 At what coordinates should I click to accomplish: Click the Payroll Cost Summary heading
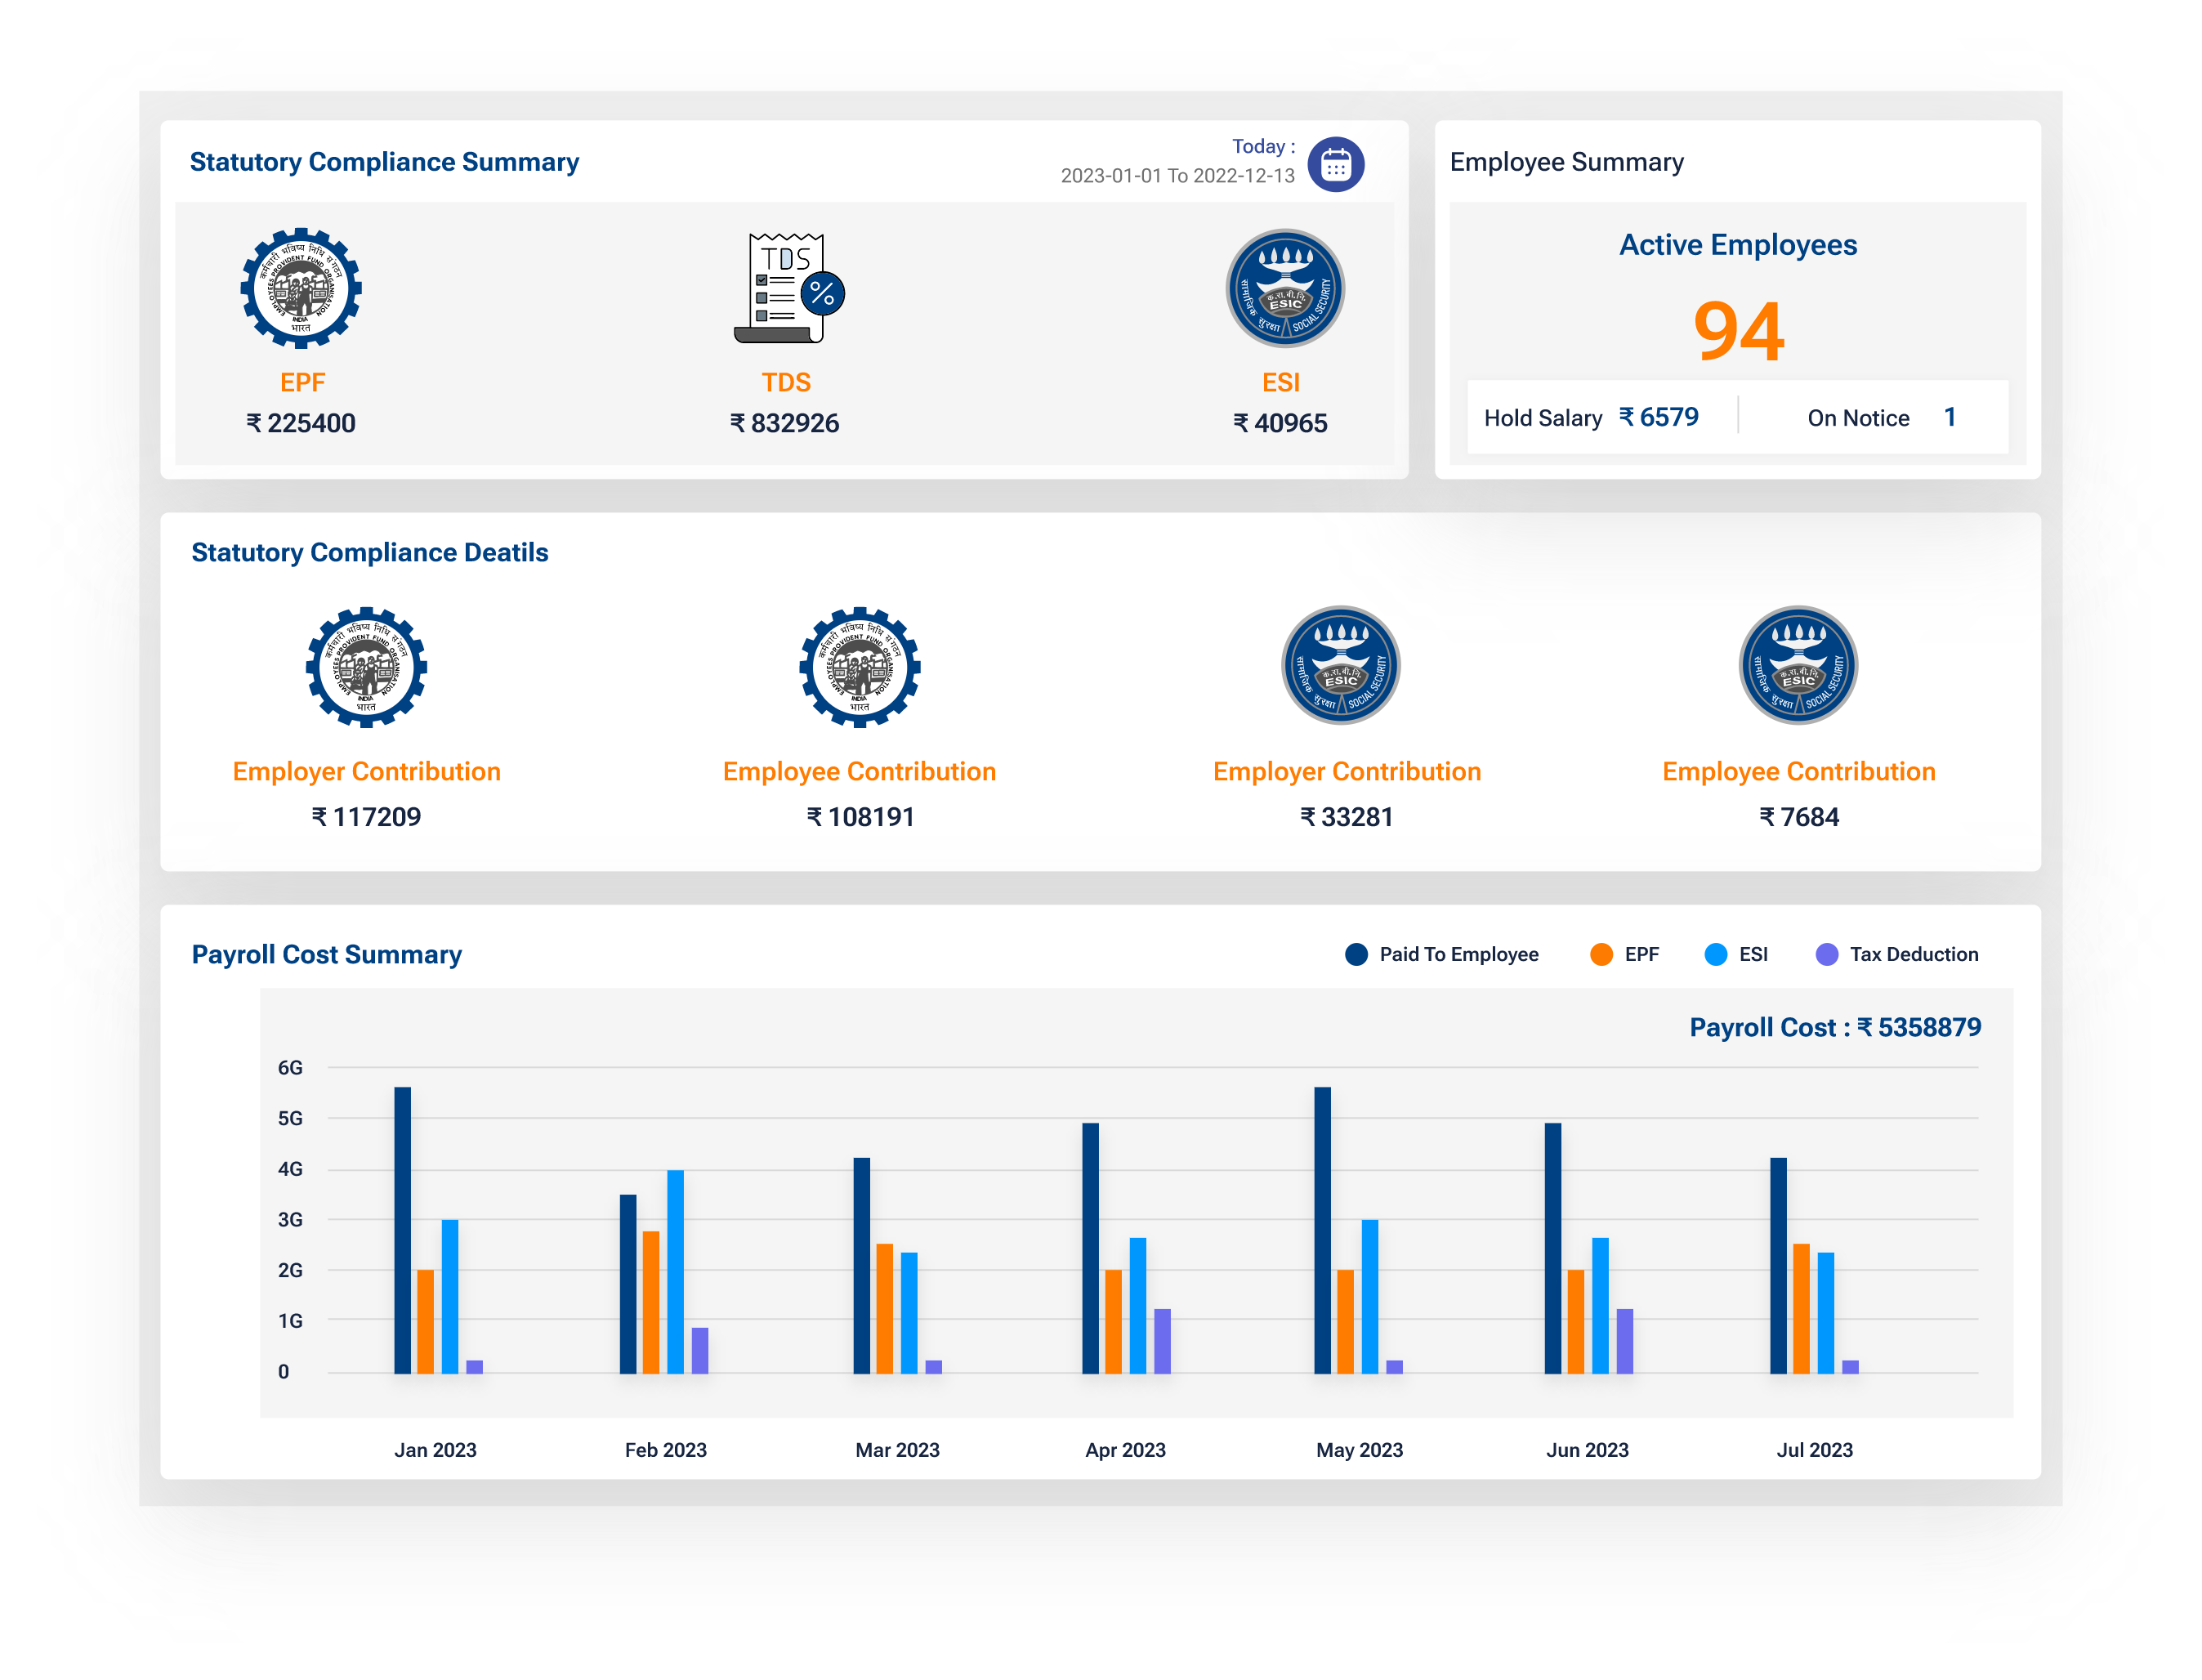[326, 955]
